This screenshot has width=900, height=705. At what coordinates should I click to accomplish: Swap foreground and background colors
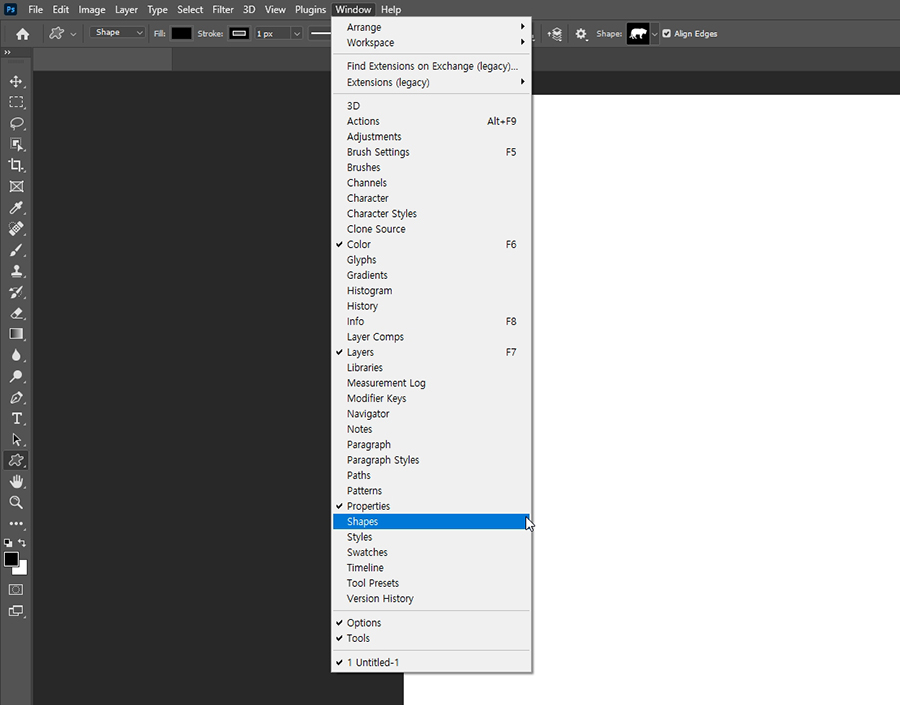(22, 543)
